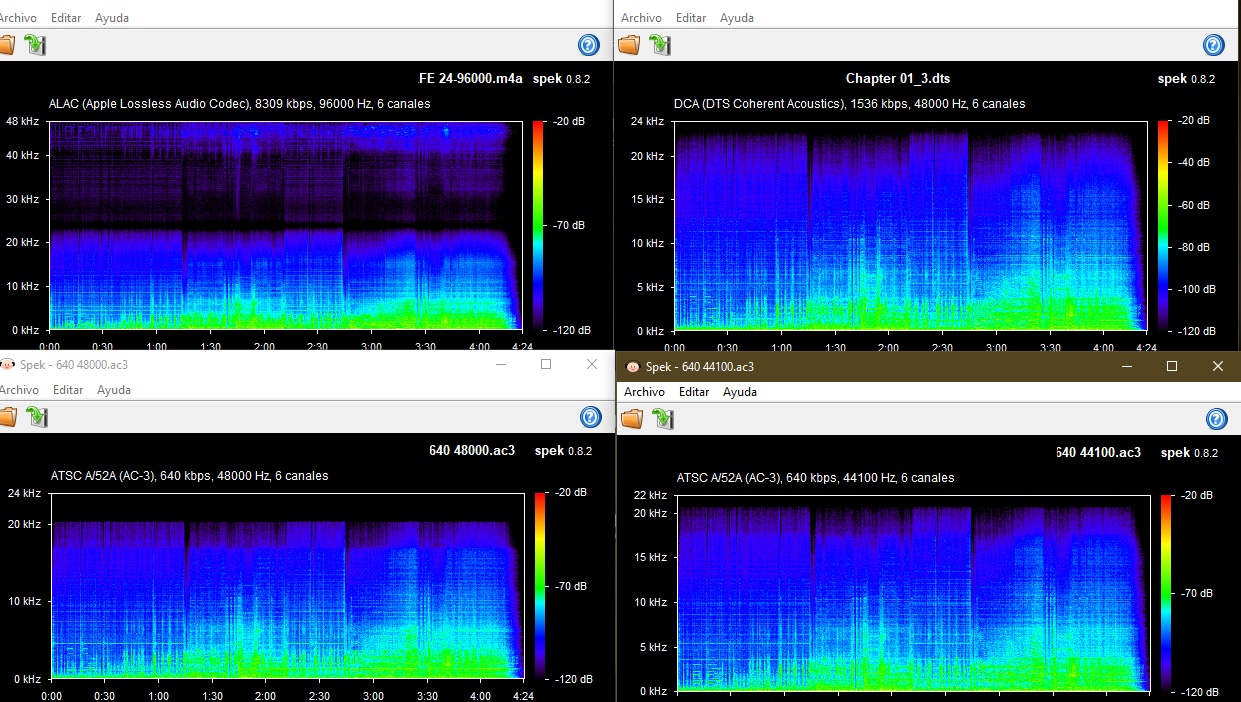Minimize the Spek 640 44100.ac3 window
Screen dimensions: 1241x702
point(1126,366)
